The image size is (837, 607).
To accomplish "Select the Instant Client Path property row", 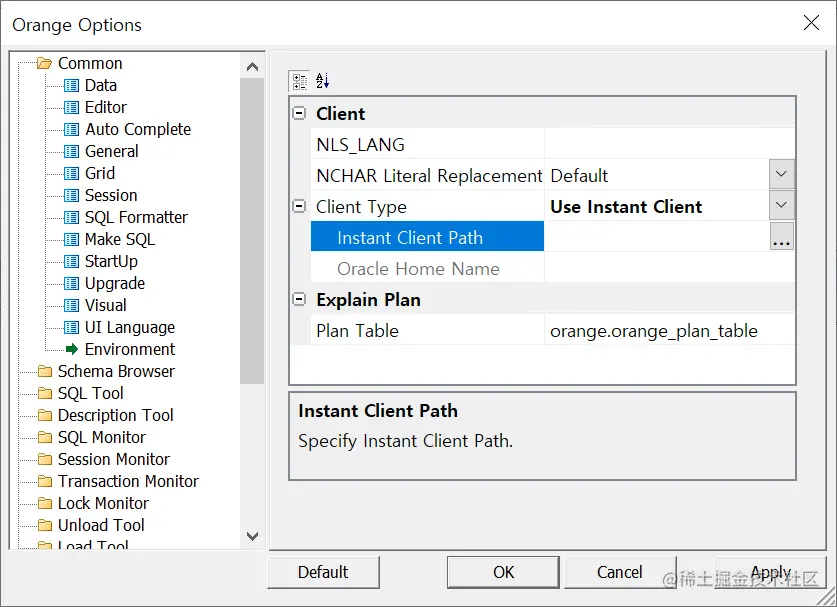I will tap(428, 237).
